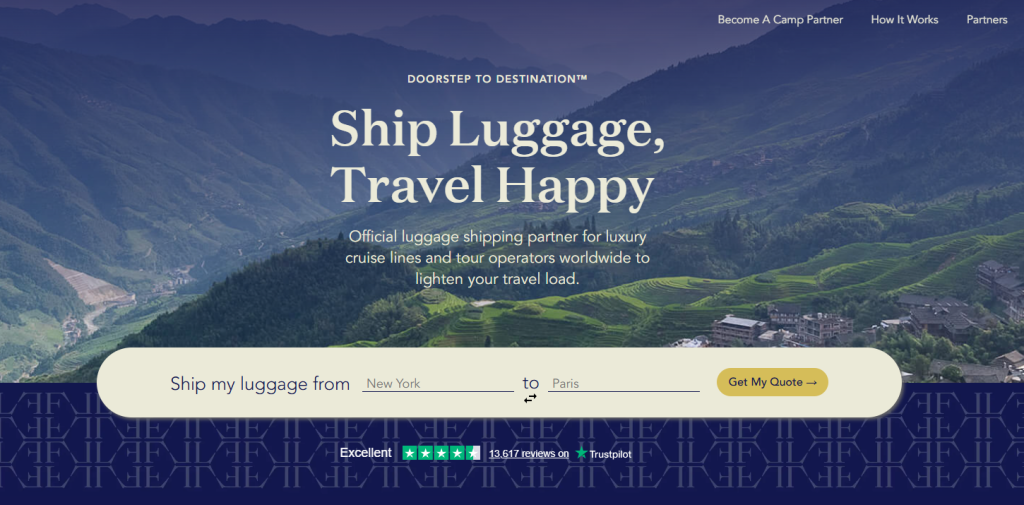Click the partially filled fifth rating star
1024x505 pixels.
point(473,453)
